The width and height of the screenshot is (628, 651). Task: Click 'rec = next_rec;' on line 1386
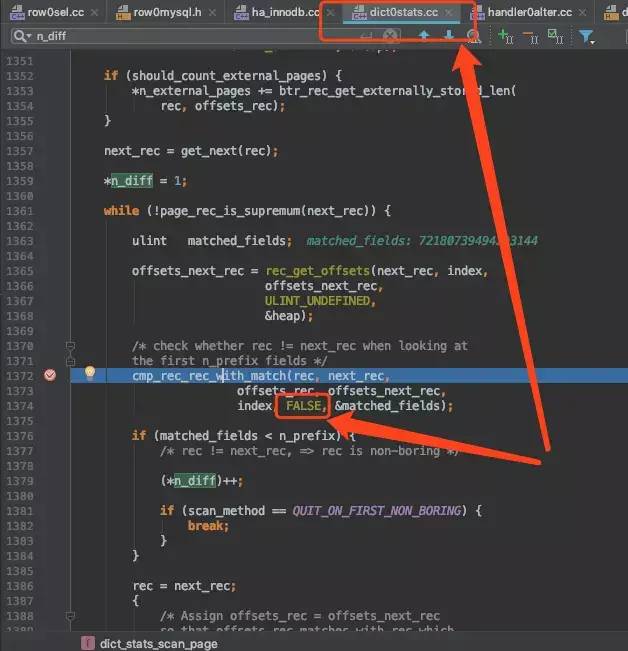(x=184, y=586)
